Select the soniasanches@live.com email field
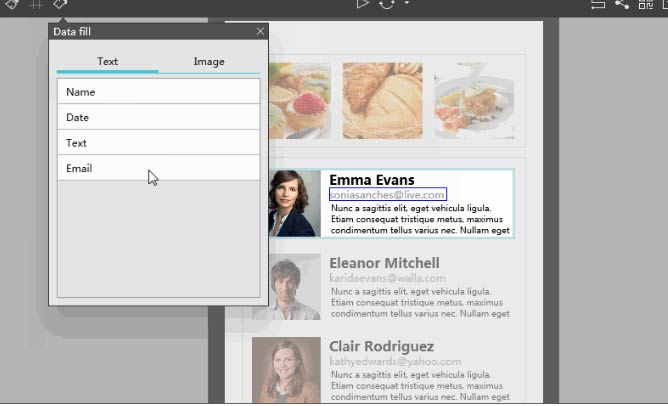The width and height of the screenshot is (668, 406). 387,195
